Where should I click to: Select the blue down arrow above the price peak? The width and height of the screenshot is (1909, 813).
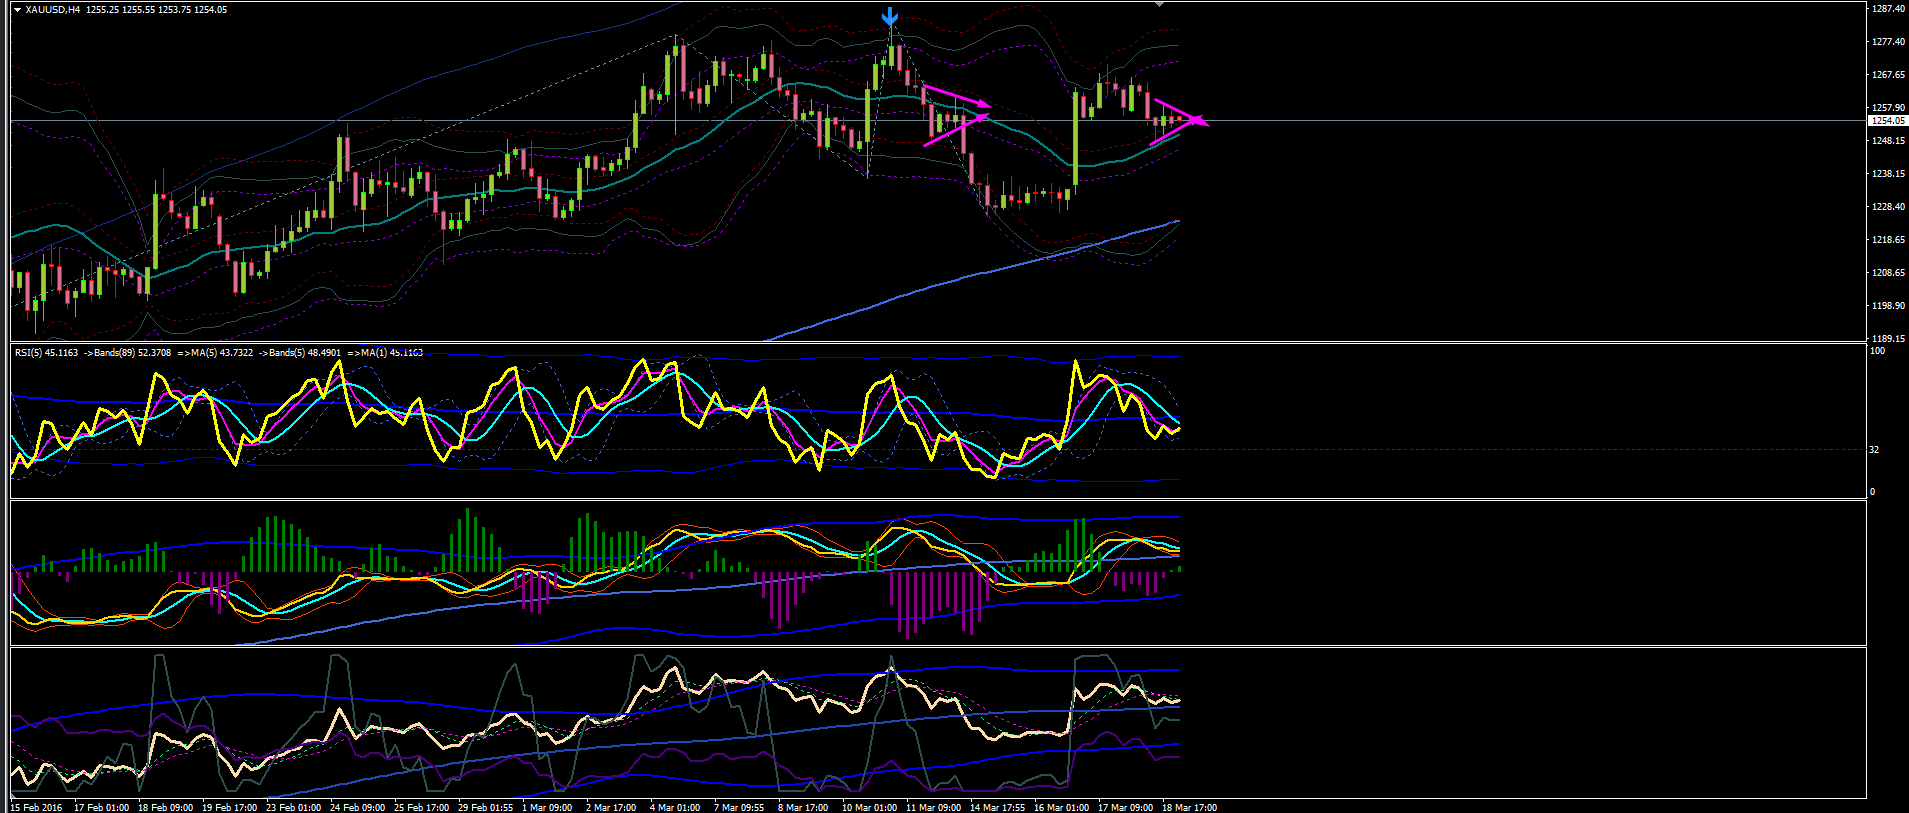[890, 17]
